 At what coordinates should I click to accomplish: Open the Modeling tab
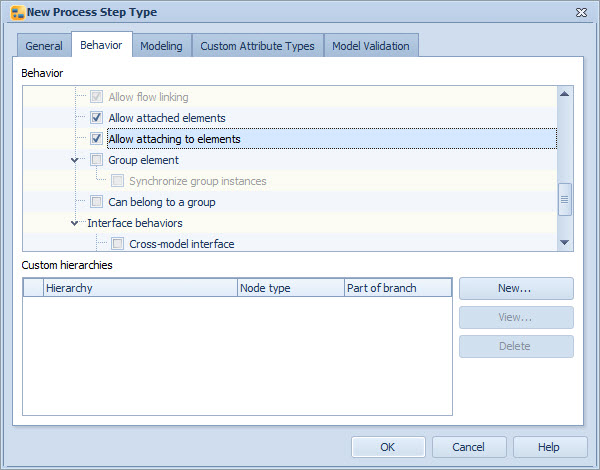[161, 46]
